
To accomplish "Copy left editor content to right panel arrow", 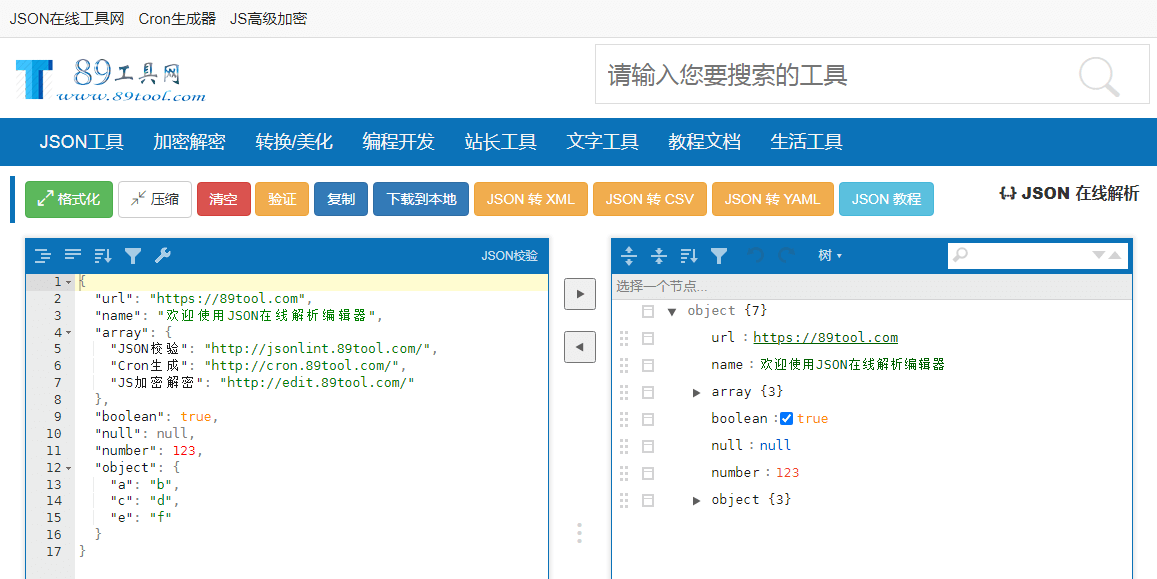I will coord(579,294).
